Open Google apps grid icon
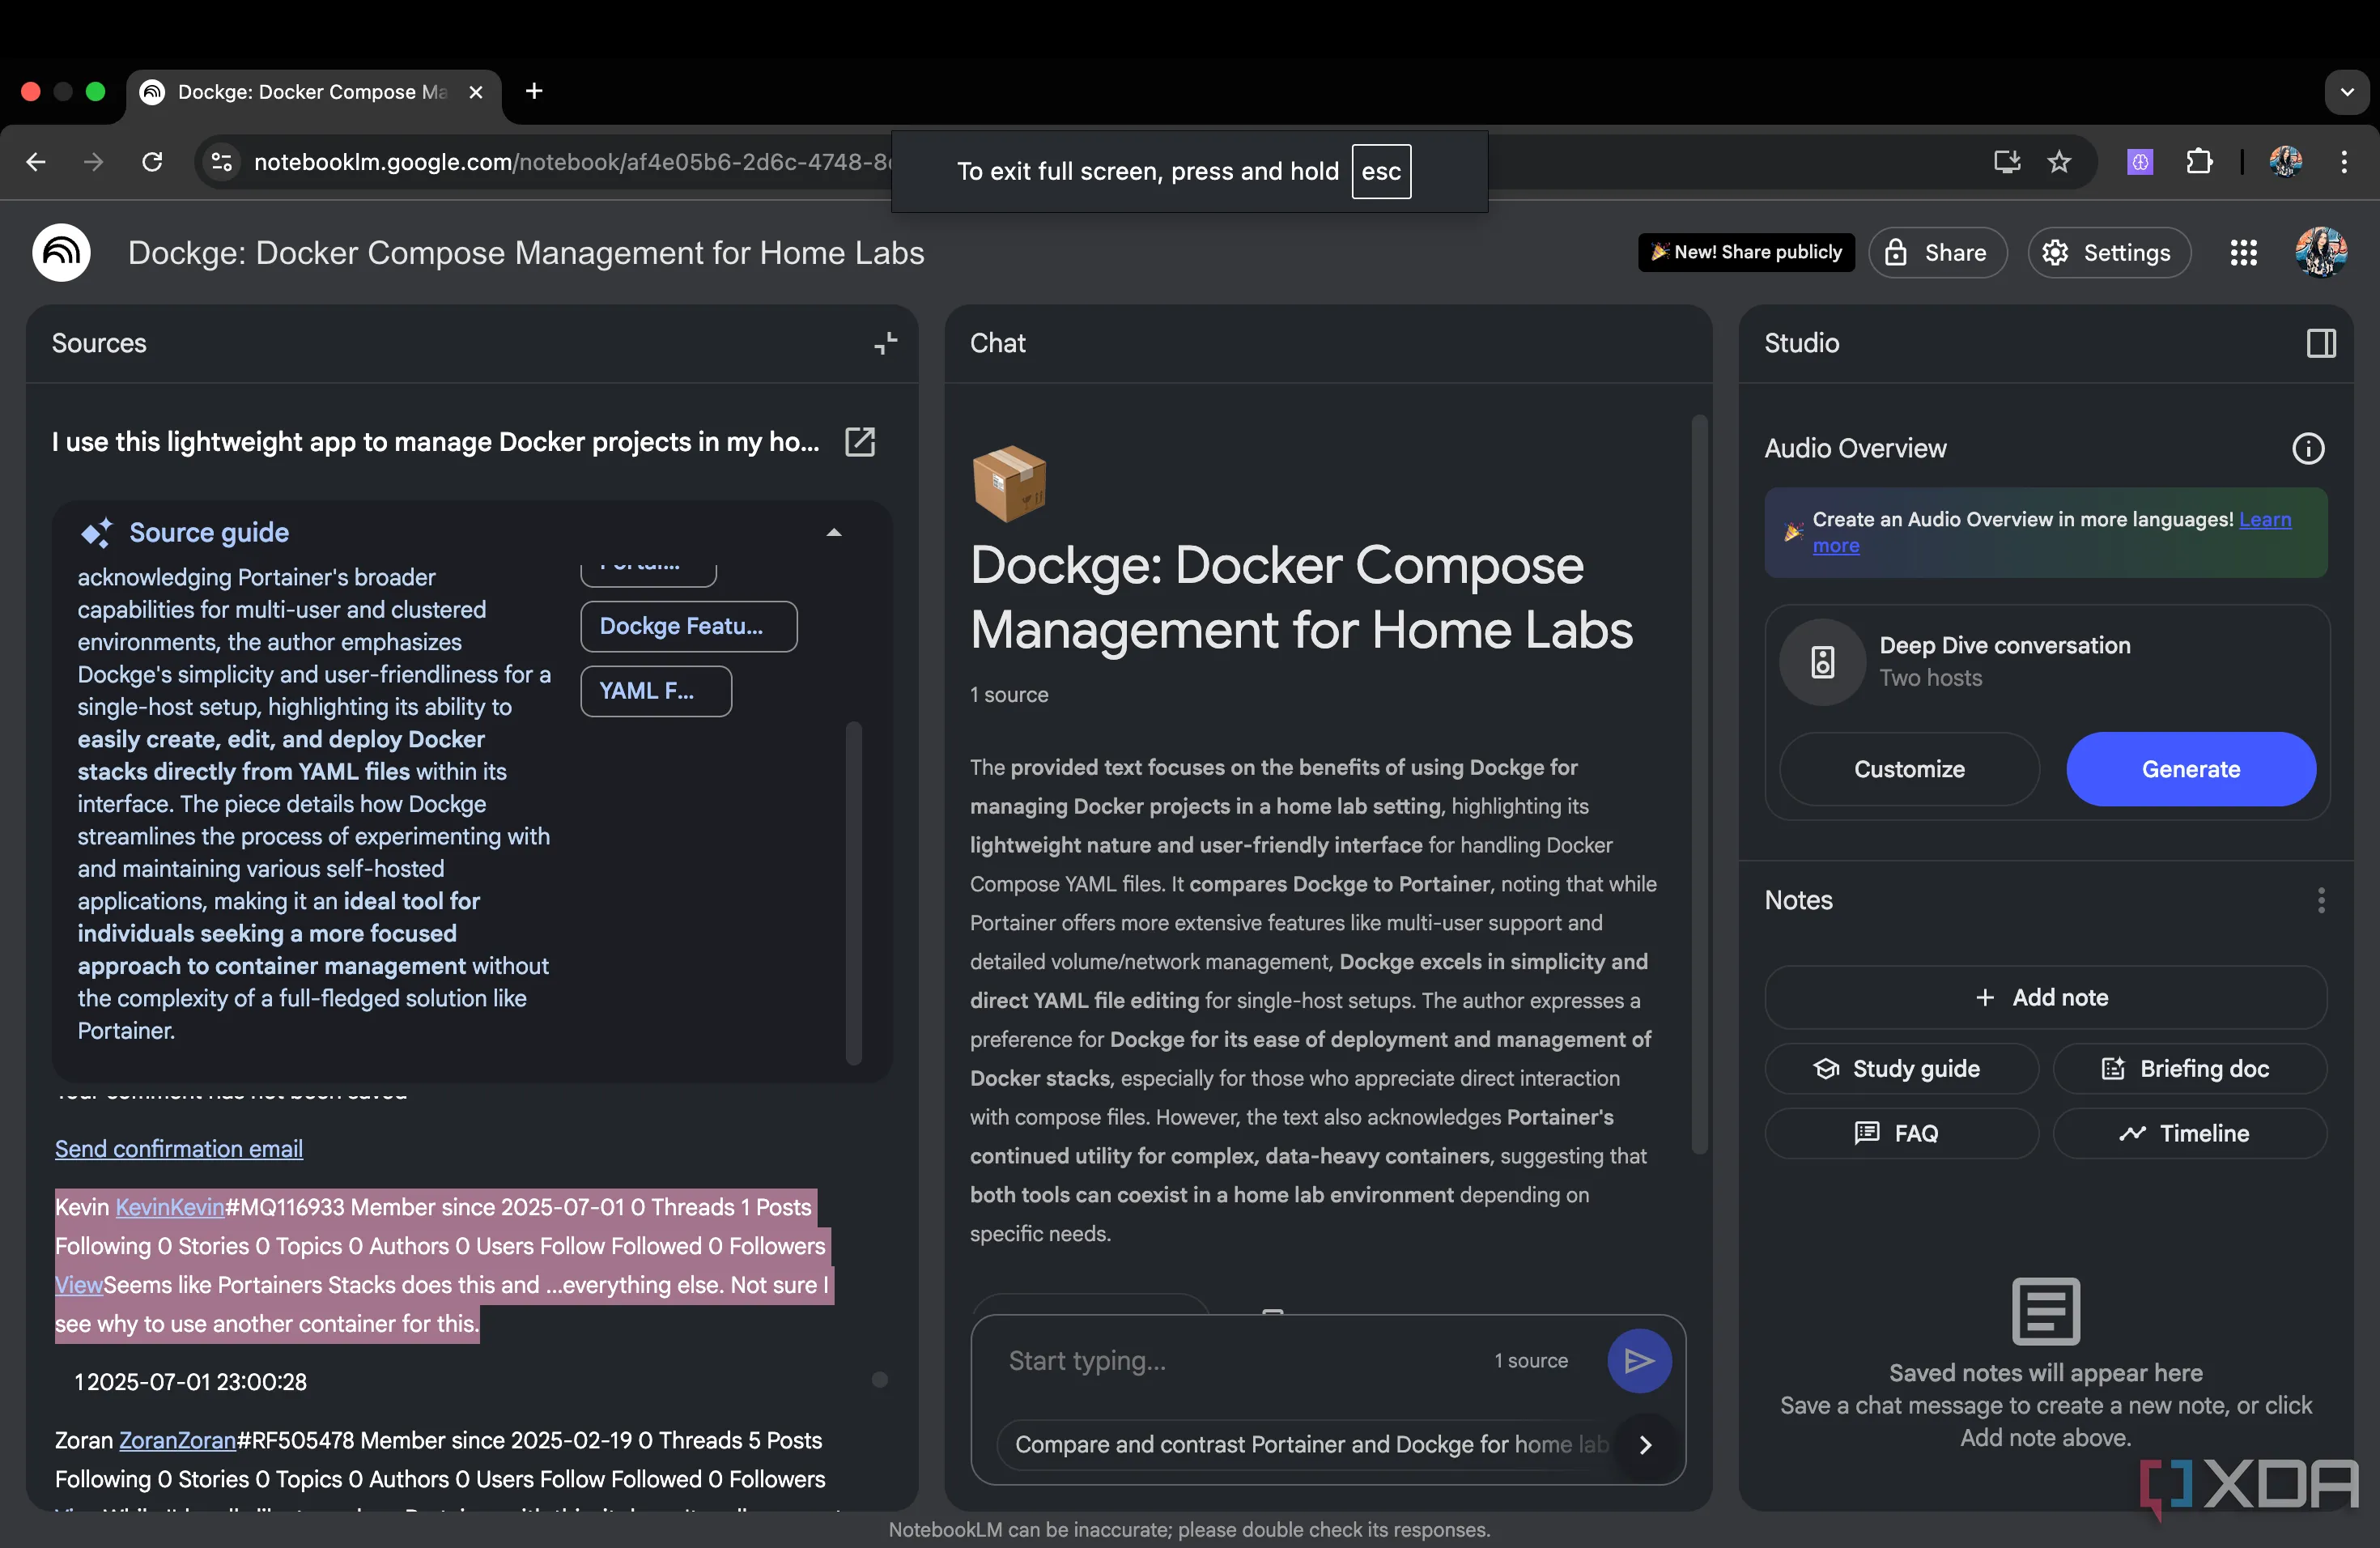Image resolution: width=2380 pixels, height=1548 pixels. pos(2243,252)
